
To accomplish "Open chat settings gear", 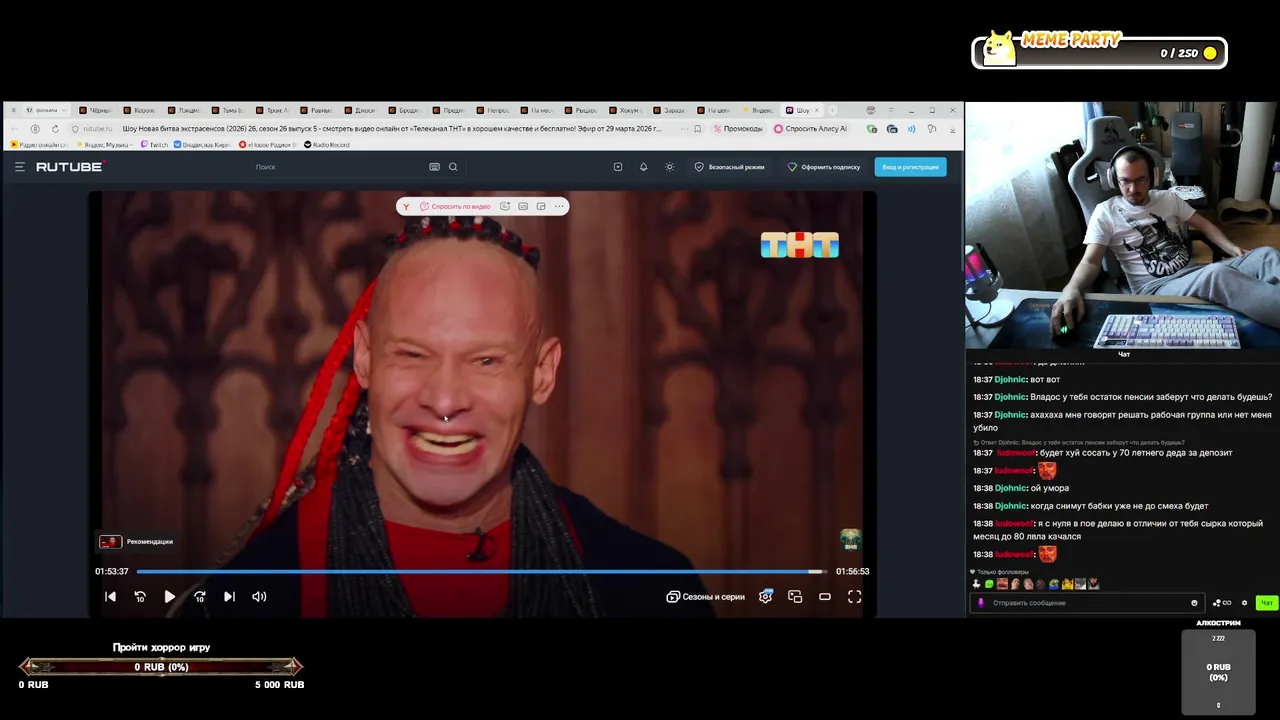I will [1244, 603].
